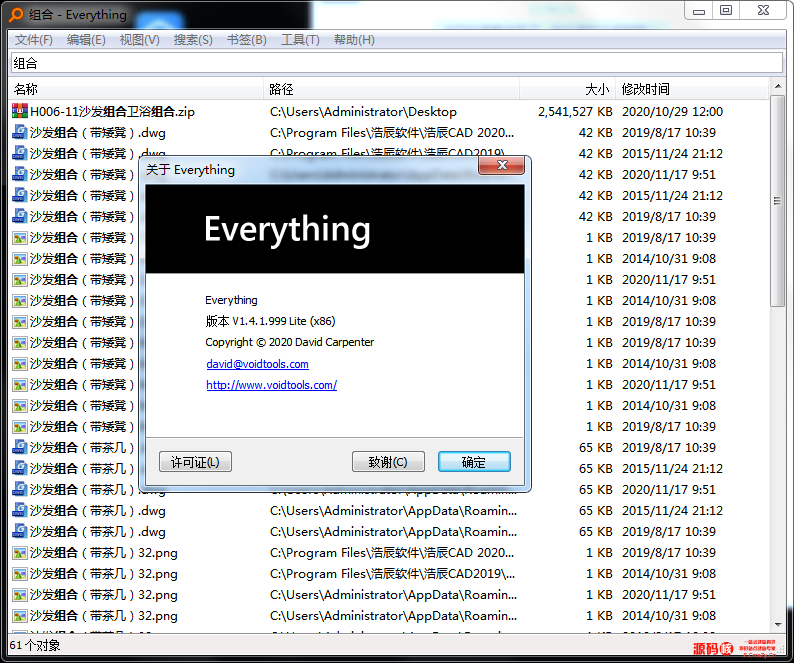Click the dwg icon of the 42 KB file dated 2020/11/17
The image size is (794, 663).
(20, 175)
